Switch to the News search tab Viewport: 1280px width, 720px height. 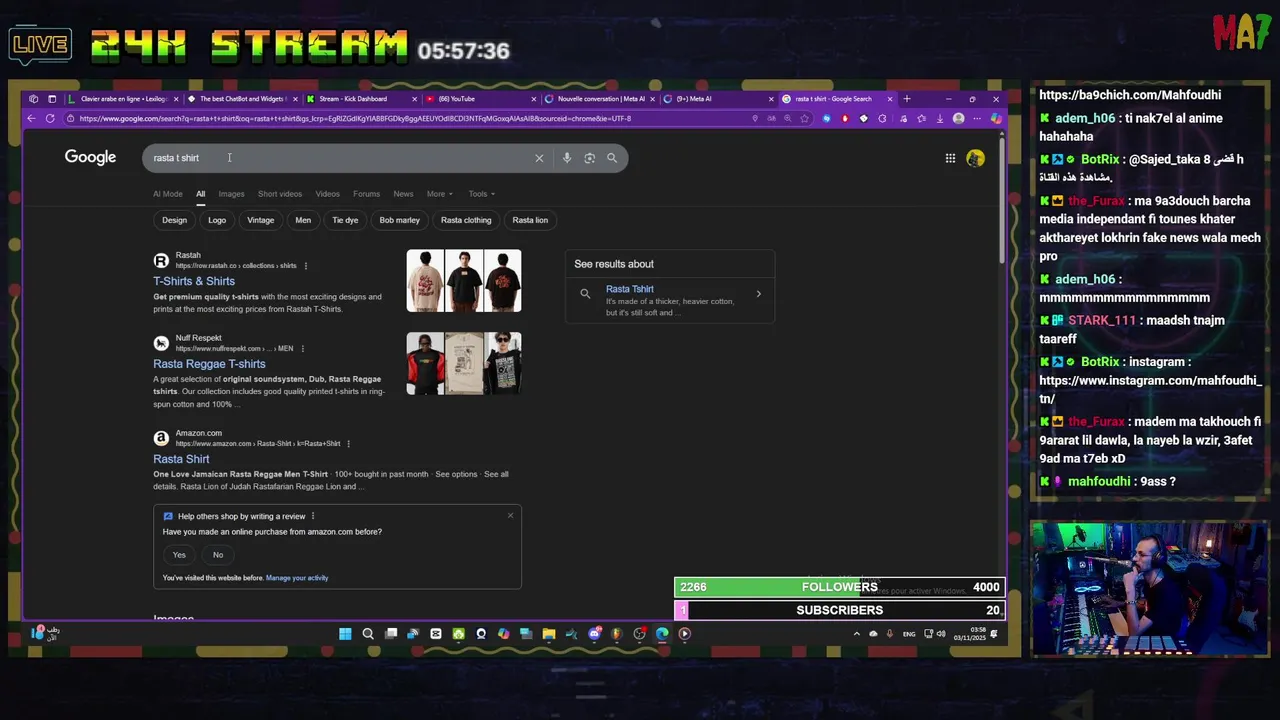click(x=403, y=194)
